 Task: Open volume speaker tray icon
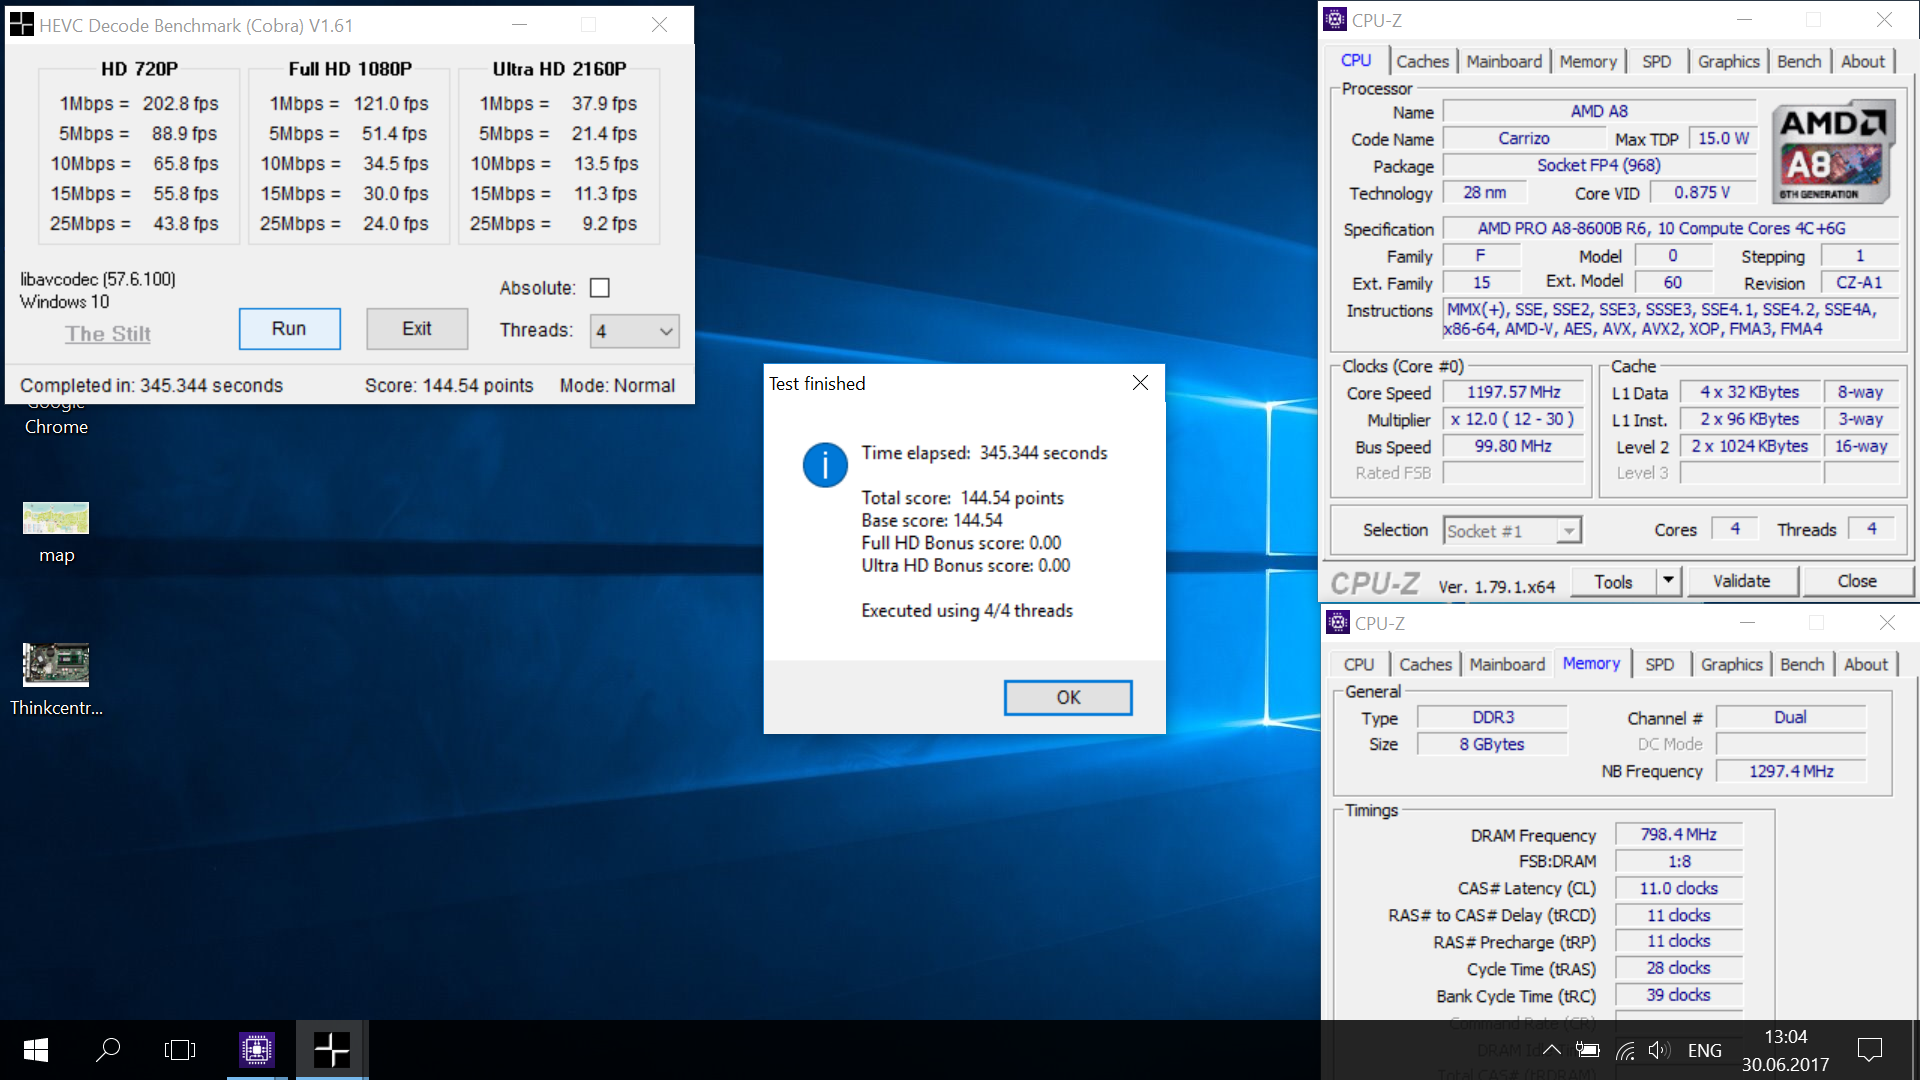point(1659,1050)
